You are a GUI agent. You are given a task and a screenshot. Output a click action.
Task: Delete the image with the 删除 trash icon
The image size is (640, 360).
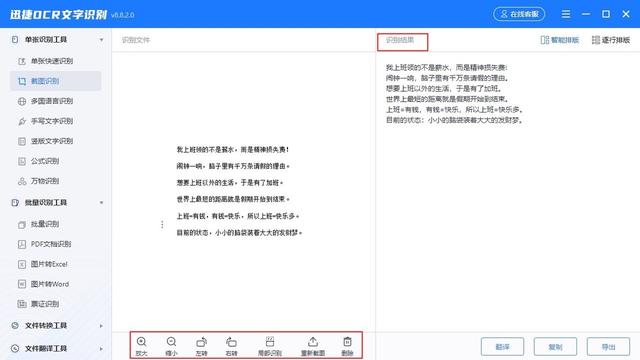click(347, 346)
